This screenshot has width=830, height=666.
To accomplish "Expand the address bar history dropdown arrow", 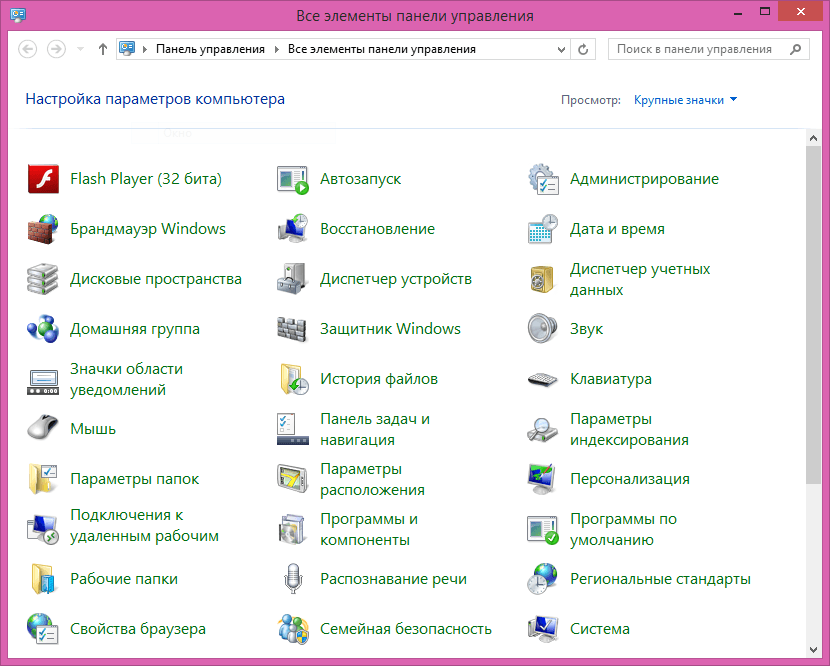I will click(561, 50).
